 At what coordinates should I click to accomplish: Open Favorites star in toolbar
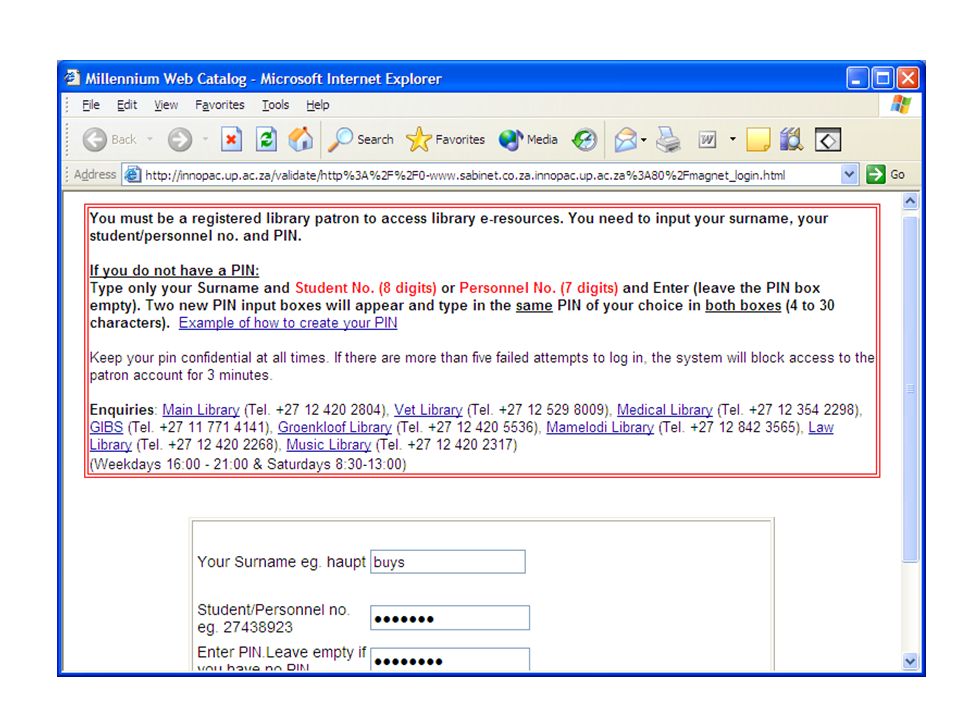click(x=445, y=140)
